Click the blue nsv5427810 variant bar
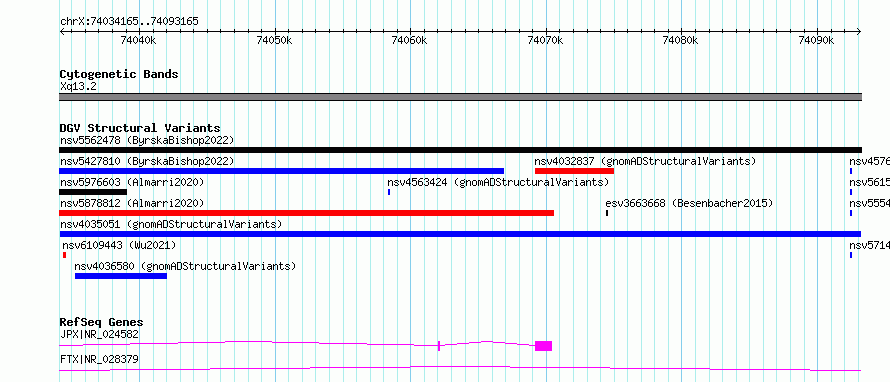 (282, 171)
